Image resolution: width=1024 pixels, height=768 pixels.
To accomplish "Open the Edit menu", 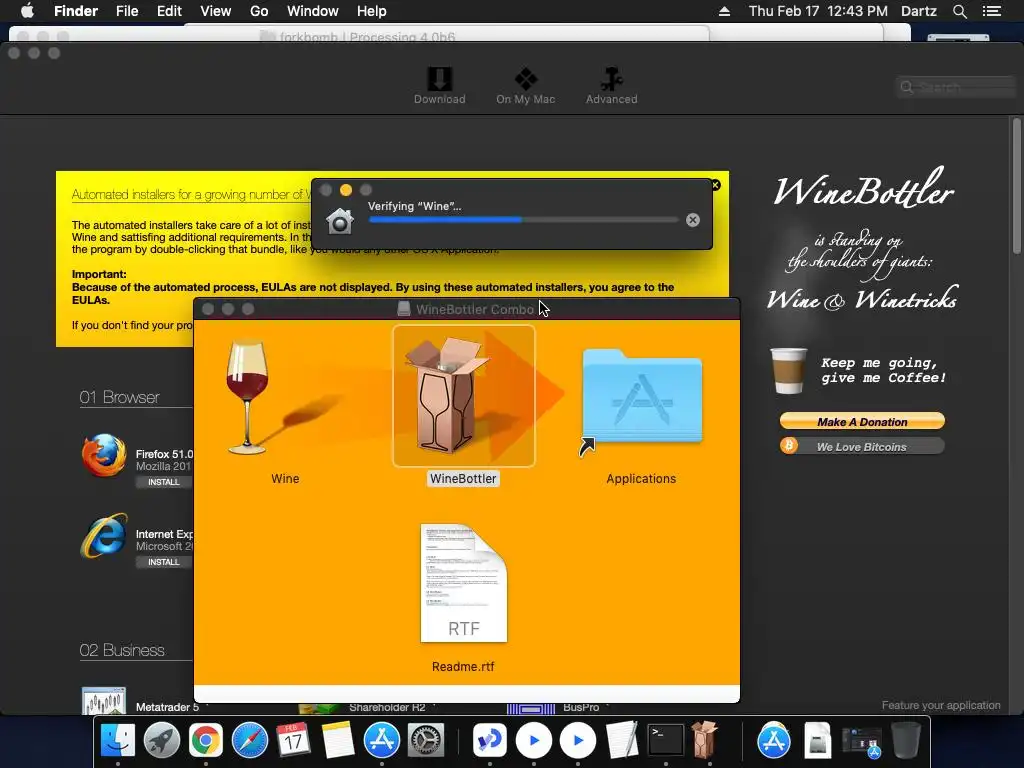I will pyautogui.click(x=169, y=11).
